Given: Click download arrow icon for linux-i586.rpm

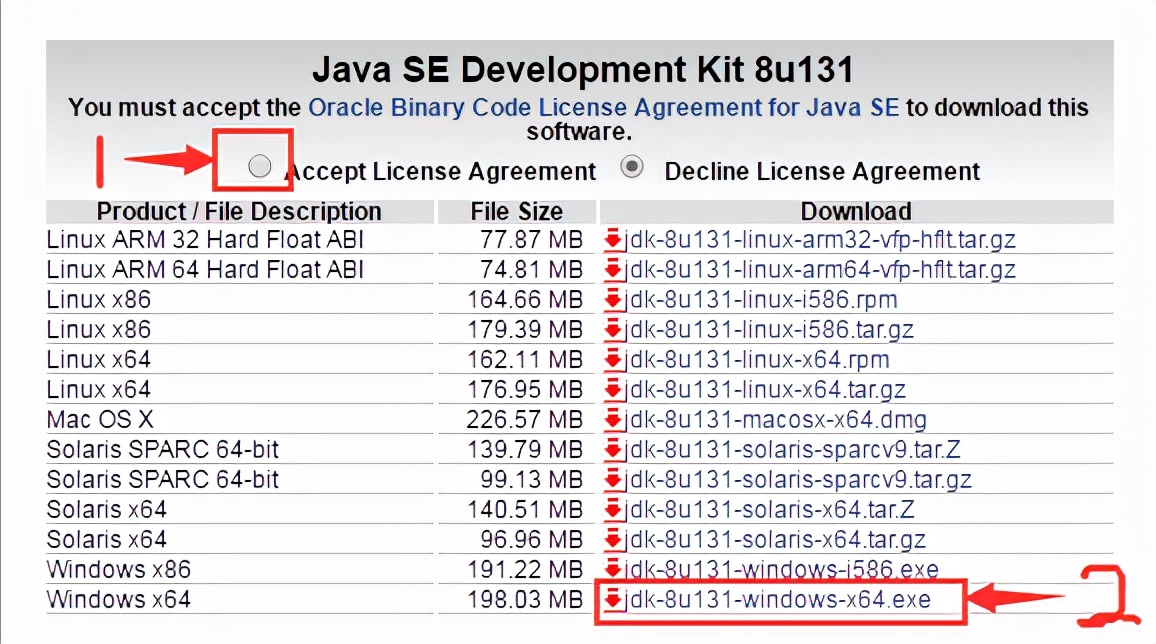Looking at the screenshot, I should (613, 300).
